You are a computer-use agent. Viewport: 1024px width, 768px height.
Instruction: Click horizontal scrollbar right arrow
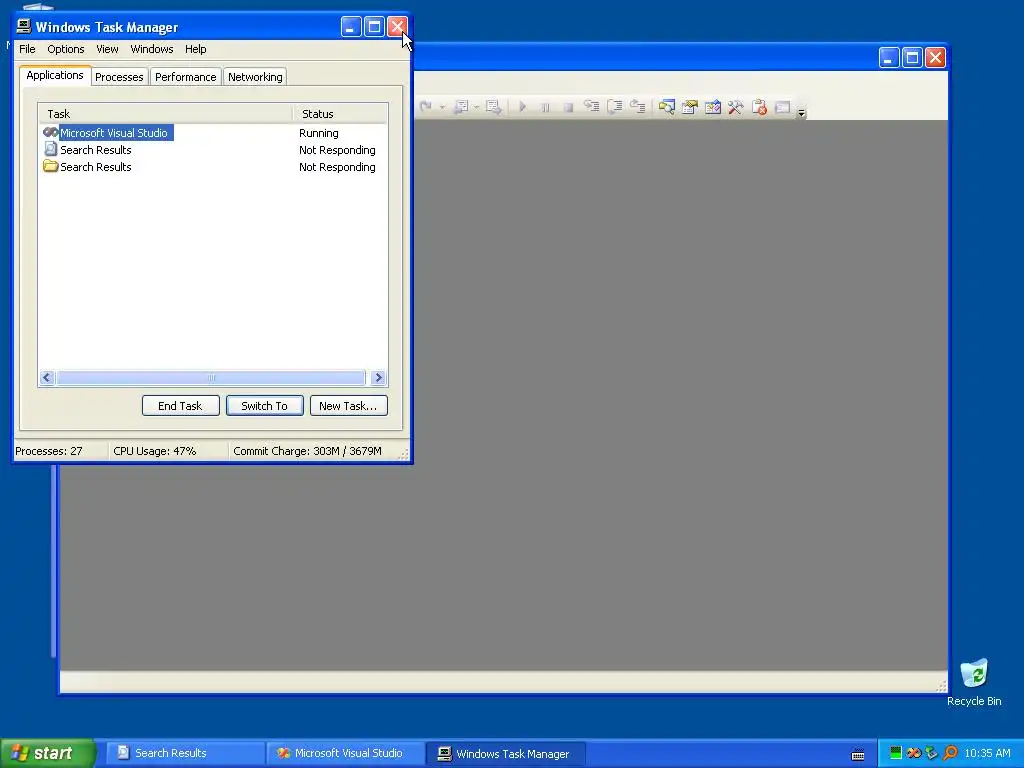pyautogui.click(x=378, y=377)
